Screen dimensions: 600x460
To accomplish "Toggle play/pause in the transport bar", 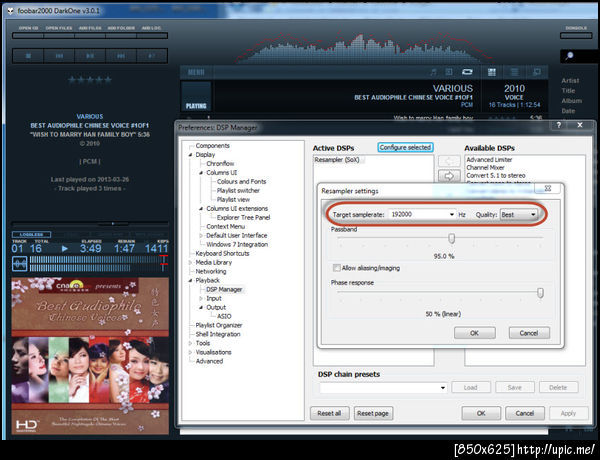I will click(x=90, y=56).
